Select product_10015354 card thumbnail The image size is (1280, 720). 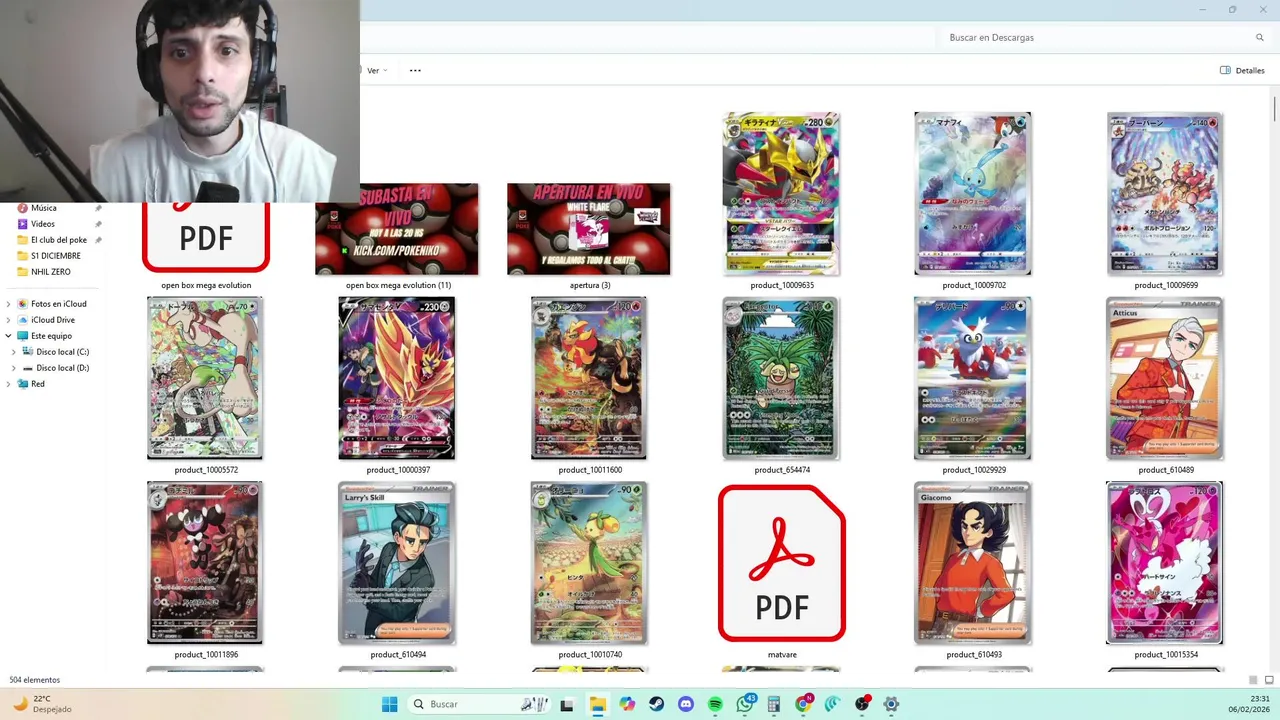1165,563
